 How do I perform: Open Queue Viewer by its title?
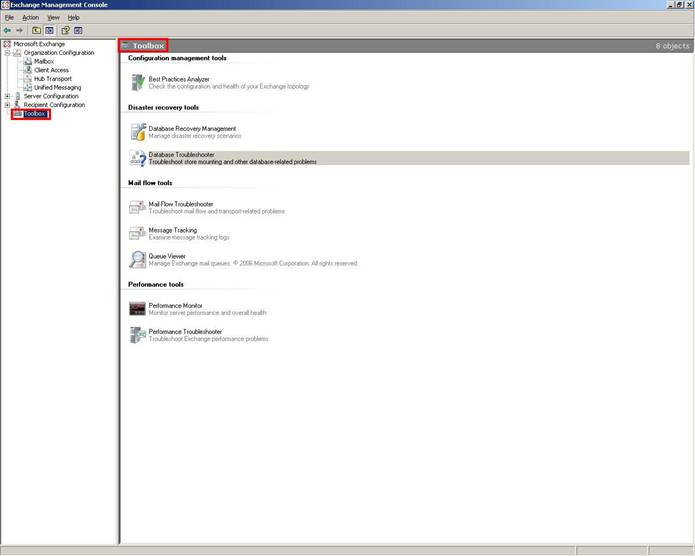coord(167,256)
